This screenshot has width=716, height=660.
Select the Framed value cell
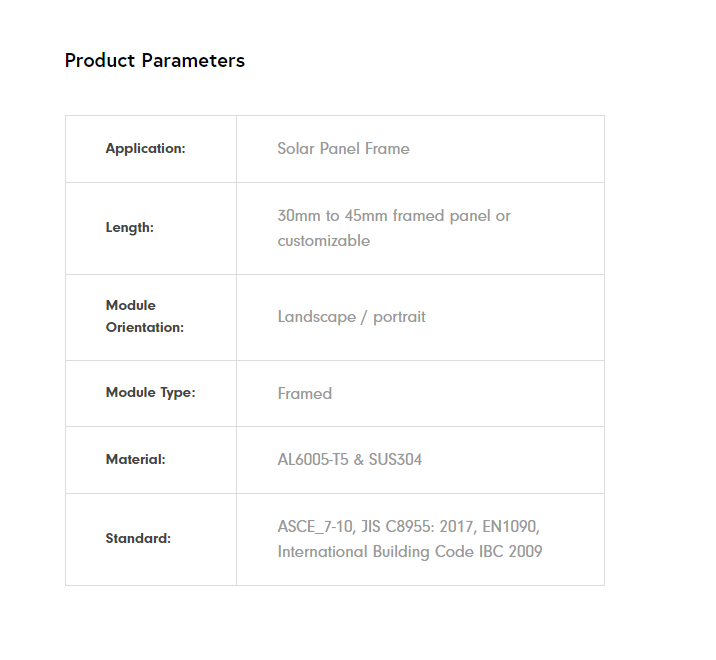tap(304, 394)
